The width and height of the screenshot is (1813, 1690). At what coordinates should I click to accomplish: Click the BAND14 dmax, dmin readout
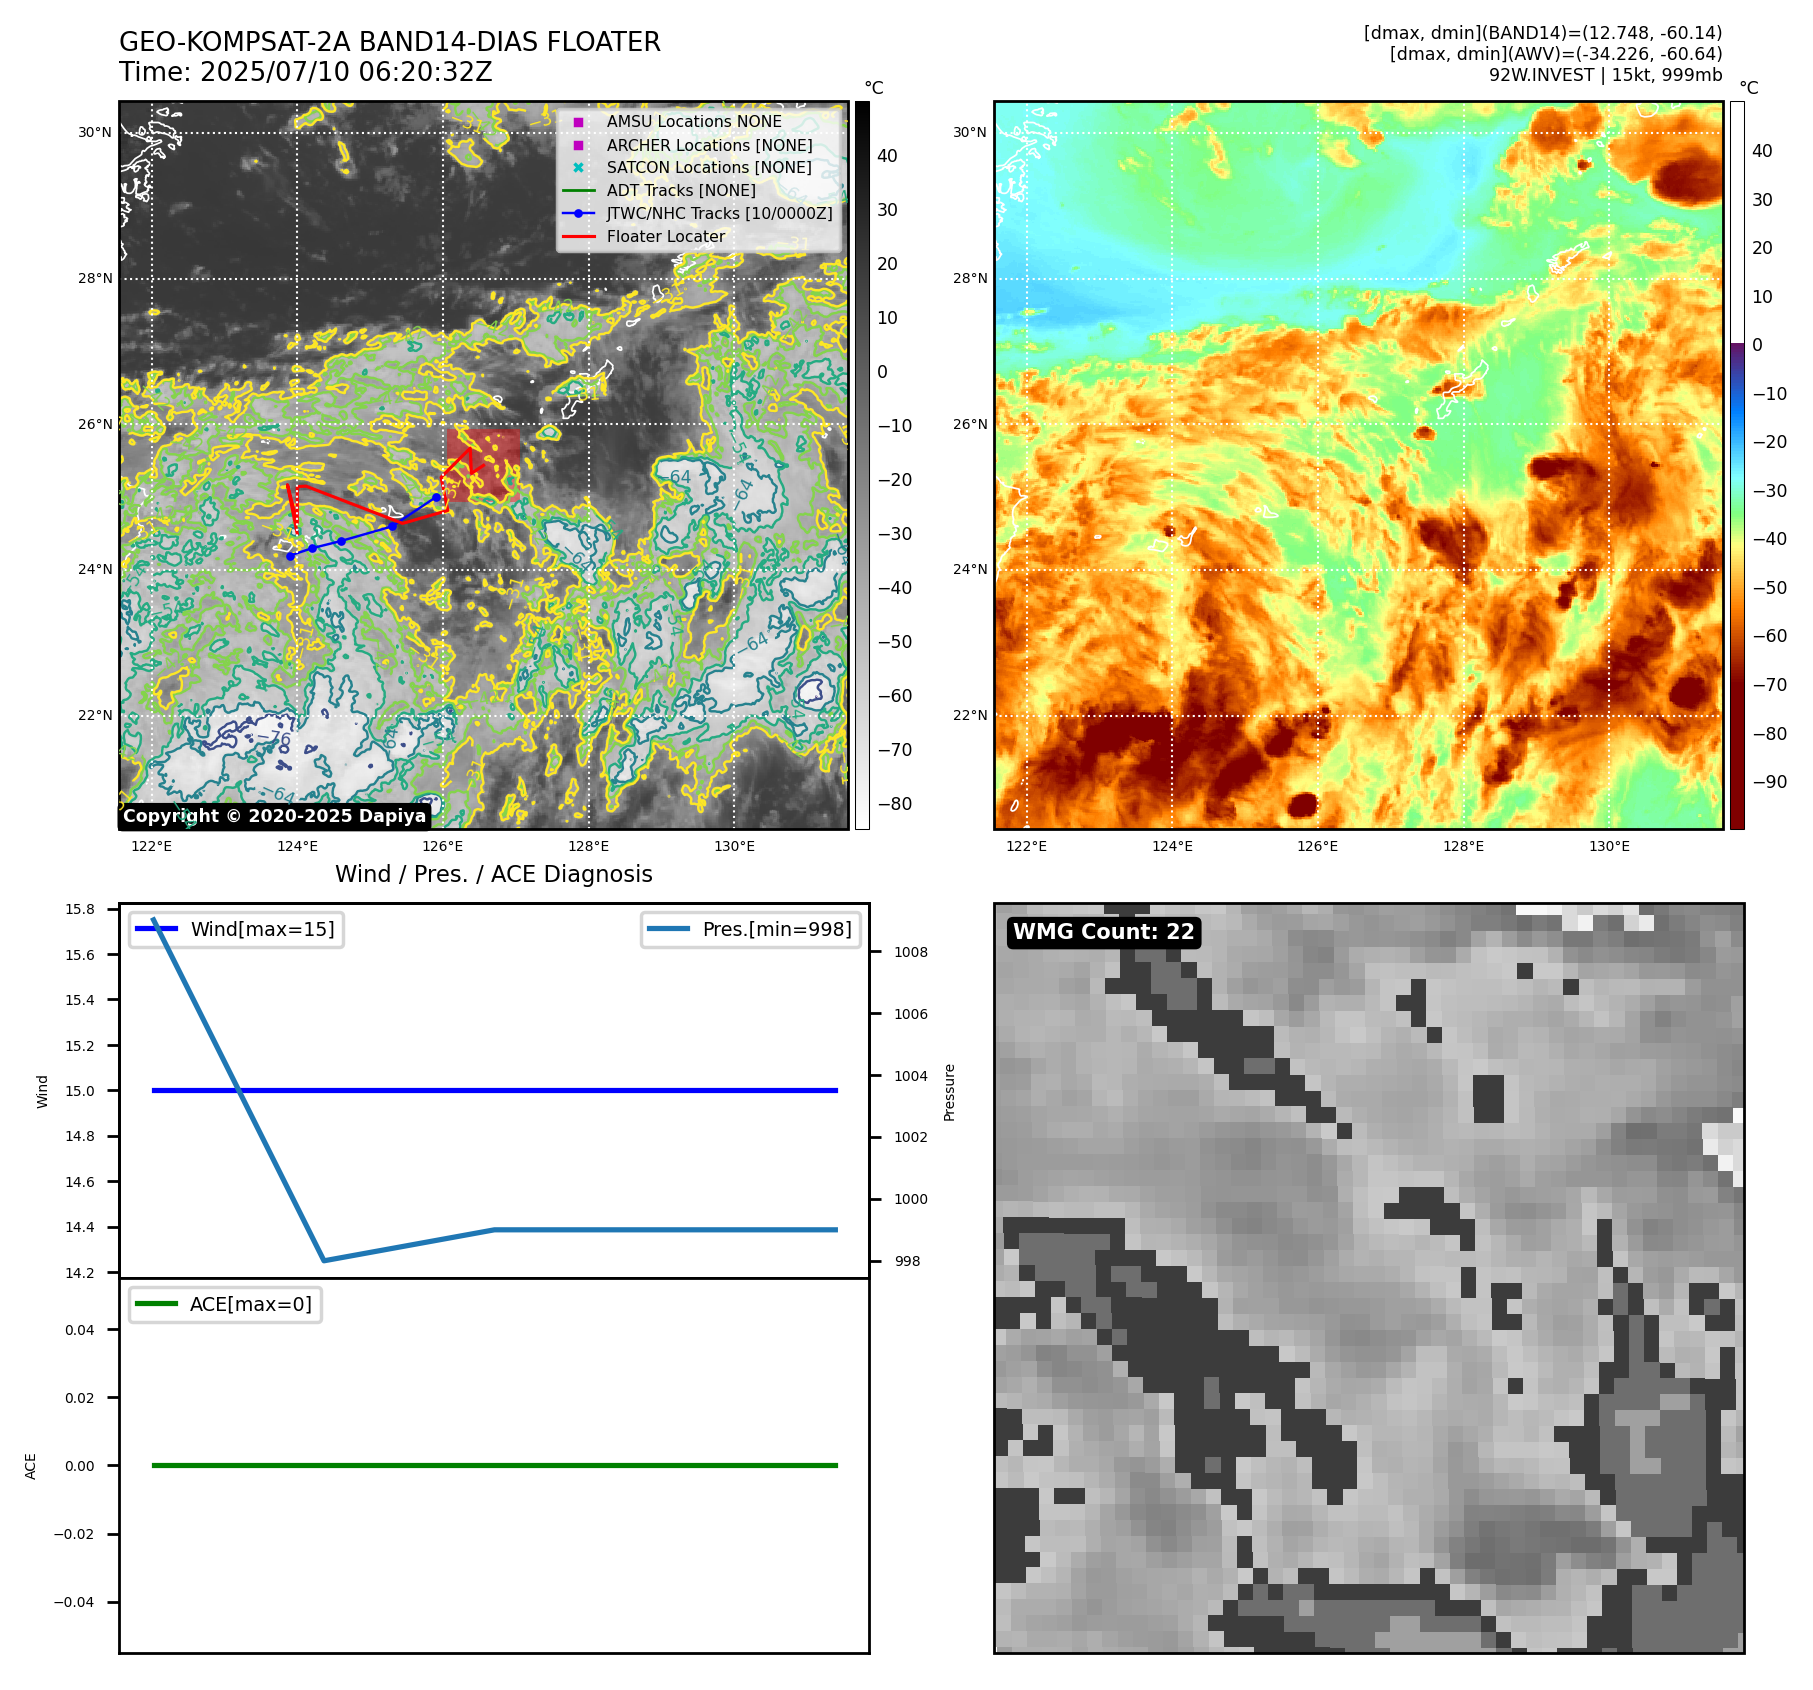point(1543,33)
